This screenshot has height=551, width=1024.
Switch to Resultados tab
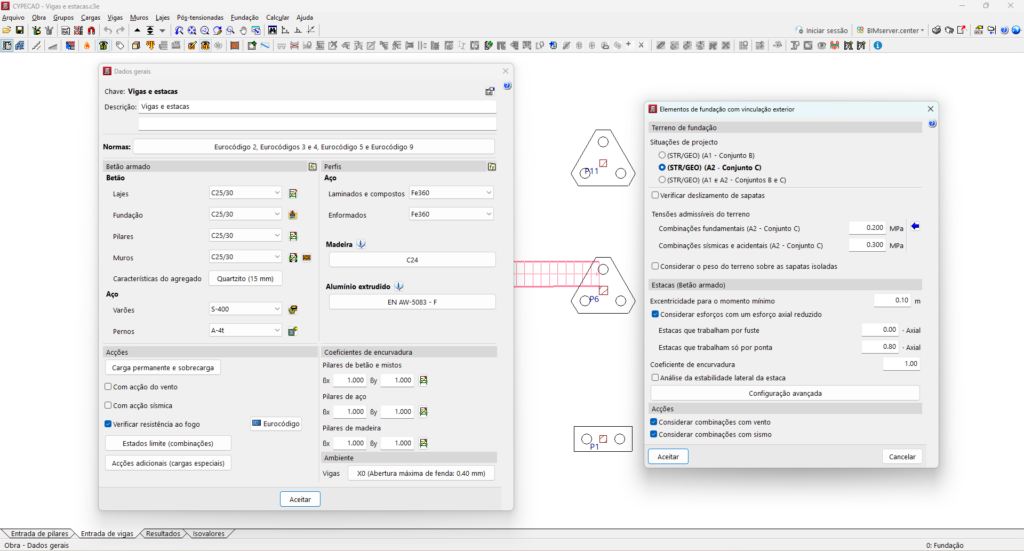tap(163, 533)
